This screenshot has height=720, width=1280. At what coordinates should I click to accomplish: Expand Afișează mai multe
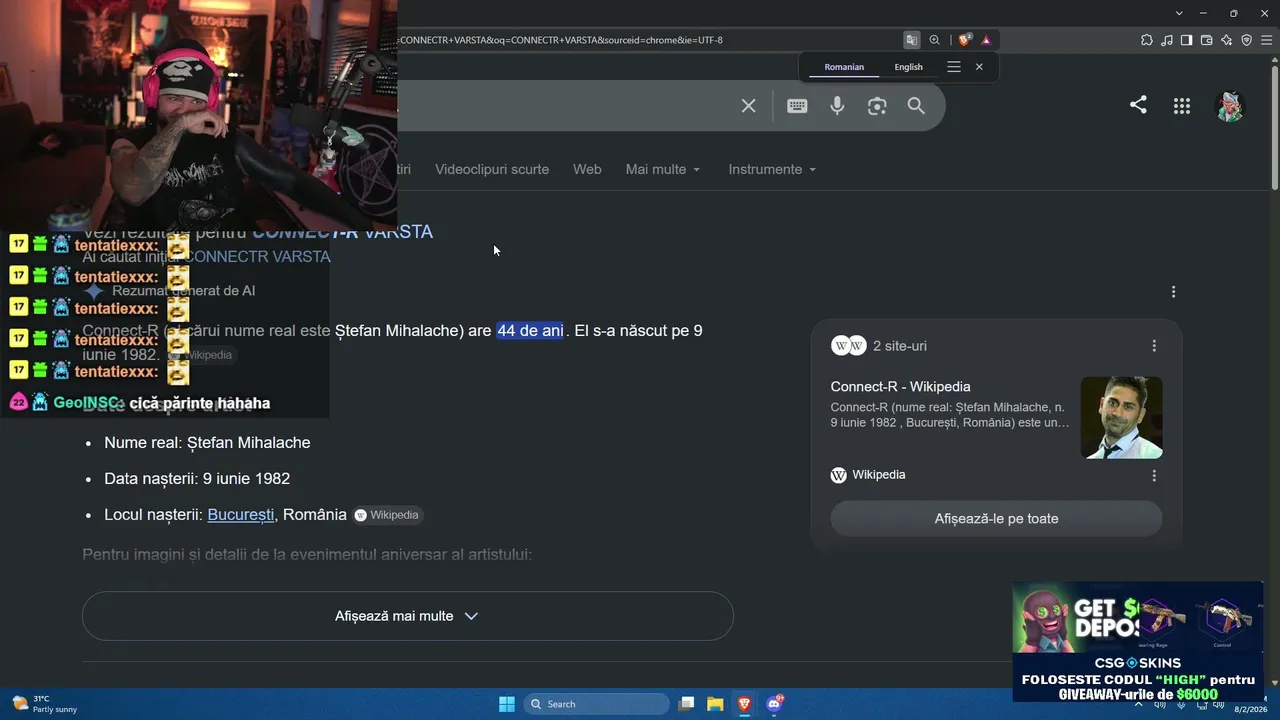tap(408, 616)
